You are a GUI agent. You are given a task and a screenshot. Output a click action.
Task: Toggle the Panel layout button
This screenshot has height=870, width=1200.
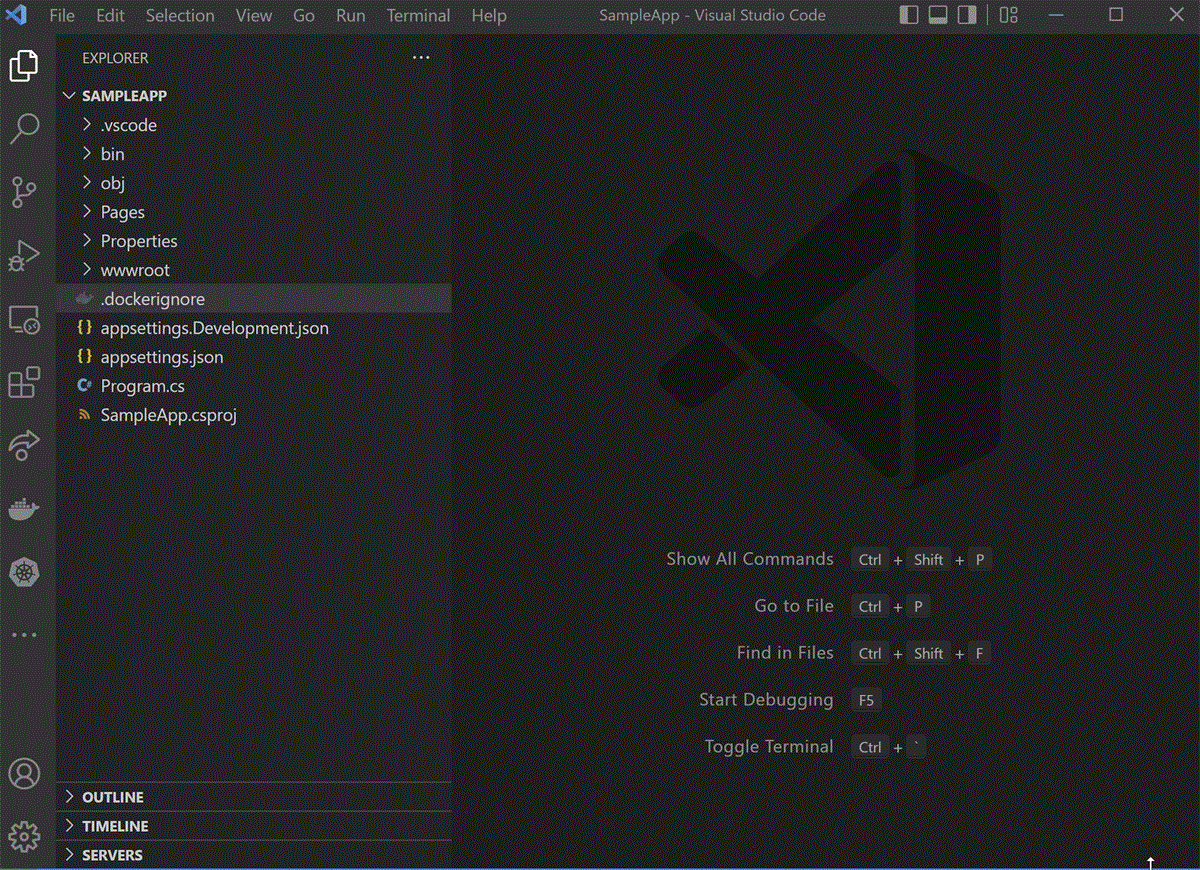tap(938, 15)
